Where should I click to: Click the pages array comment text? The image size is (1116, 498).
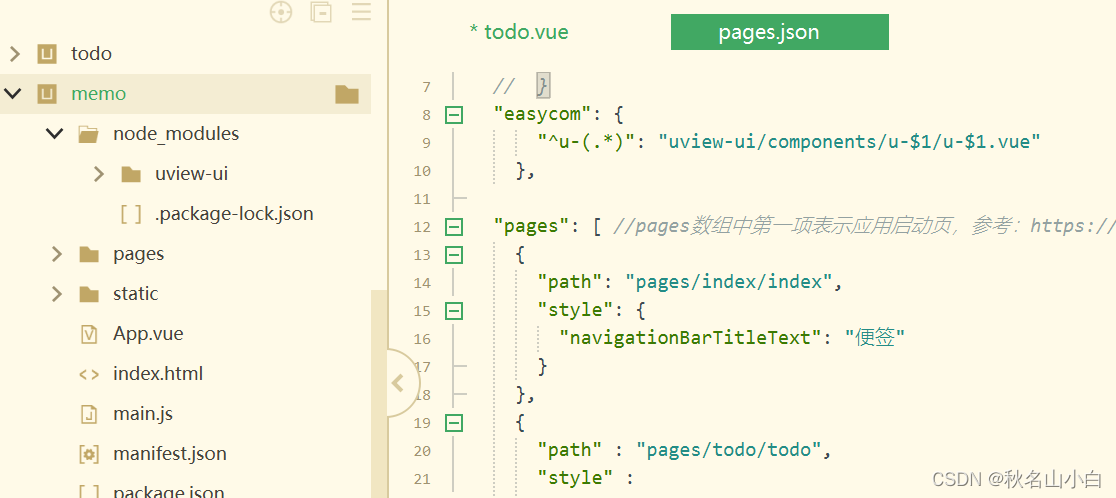tap(864, 226)
